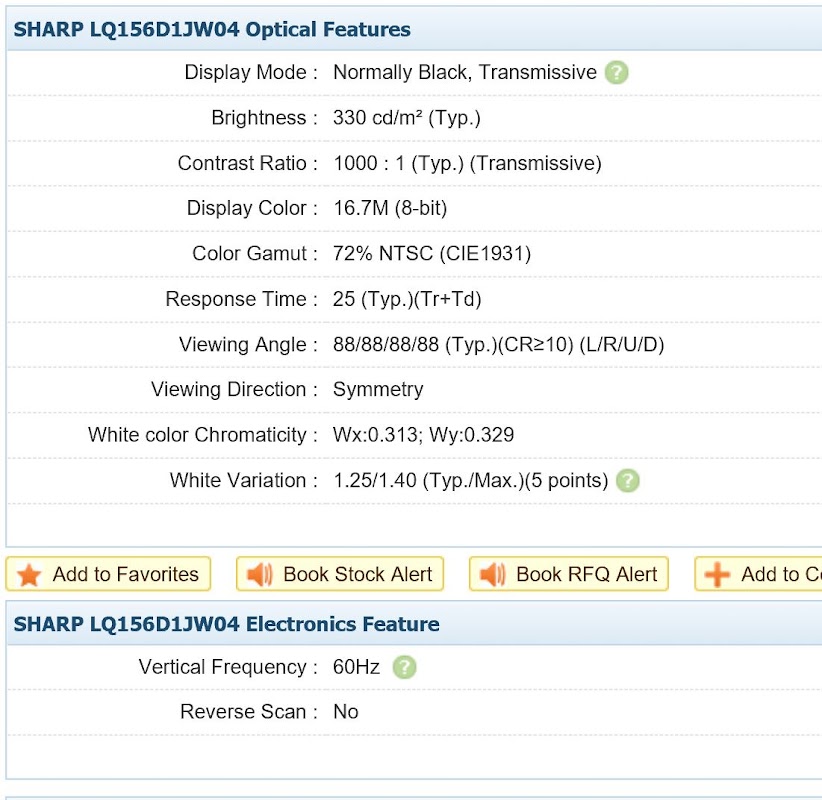The height and width of the screenshot is (800, 822).
Task: Click the vertical frequency value 60Hz
Action: pos(356,667)
